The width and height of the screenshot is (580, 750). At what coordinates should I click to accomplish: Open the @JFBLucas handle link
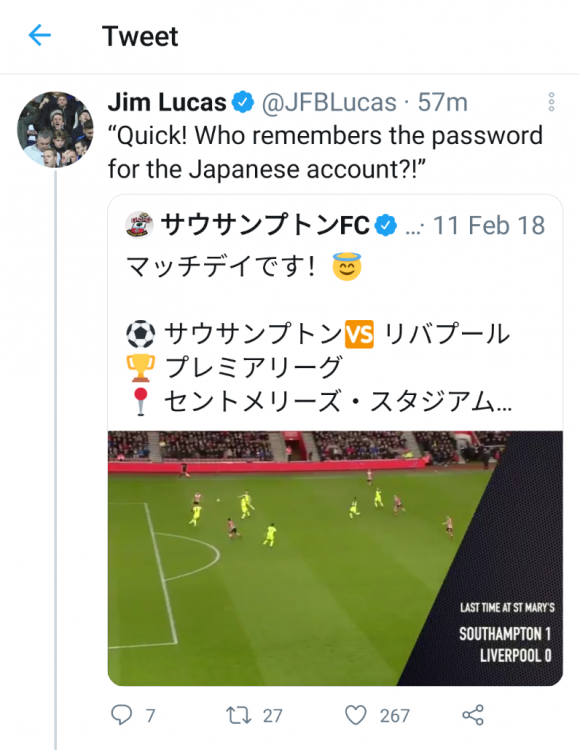(x=329, y=102)
